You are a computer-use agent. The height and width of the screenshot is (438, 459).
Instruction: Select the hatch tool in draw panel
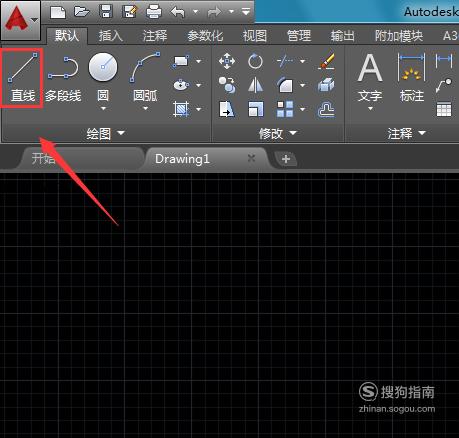pyautogui.click(x=181, y=109)
